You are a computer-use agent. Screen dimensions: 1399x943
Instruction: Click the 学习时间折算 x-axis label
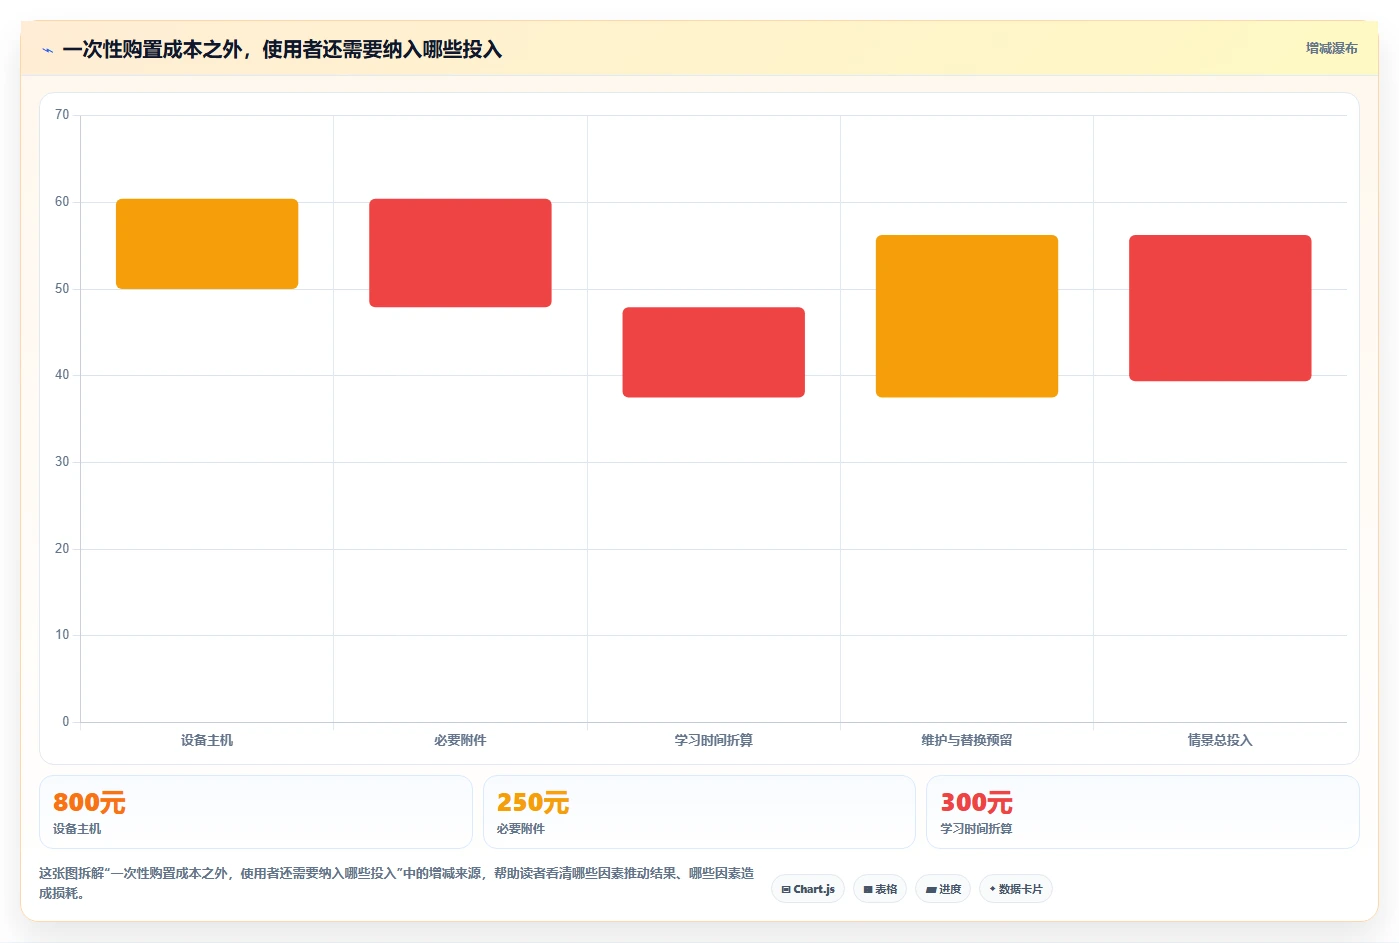point(713,740)
